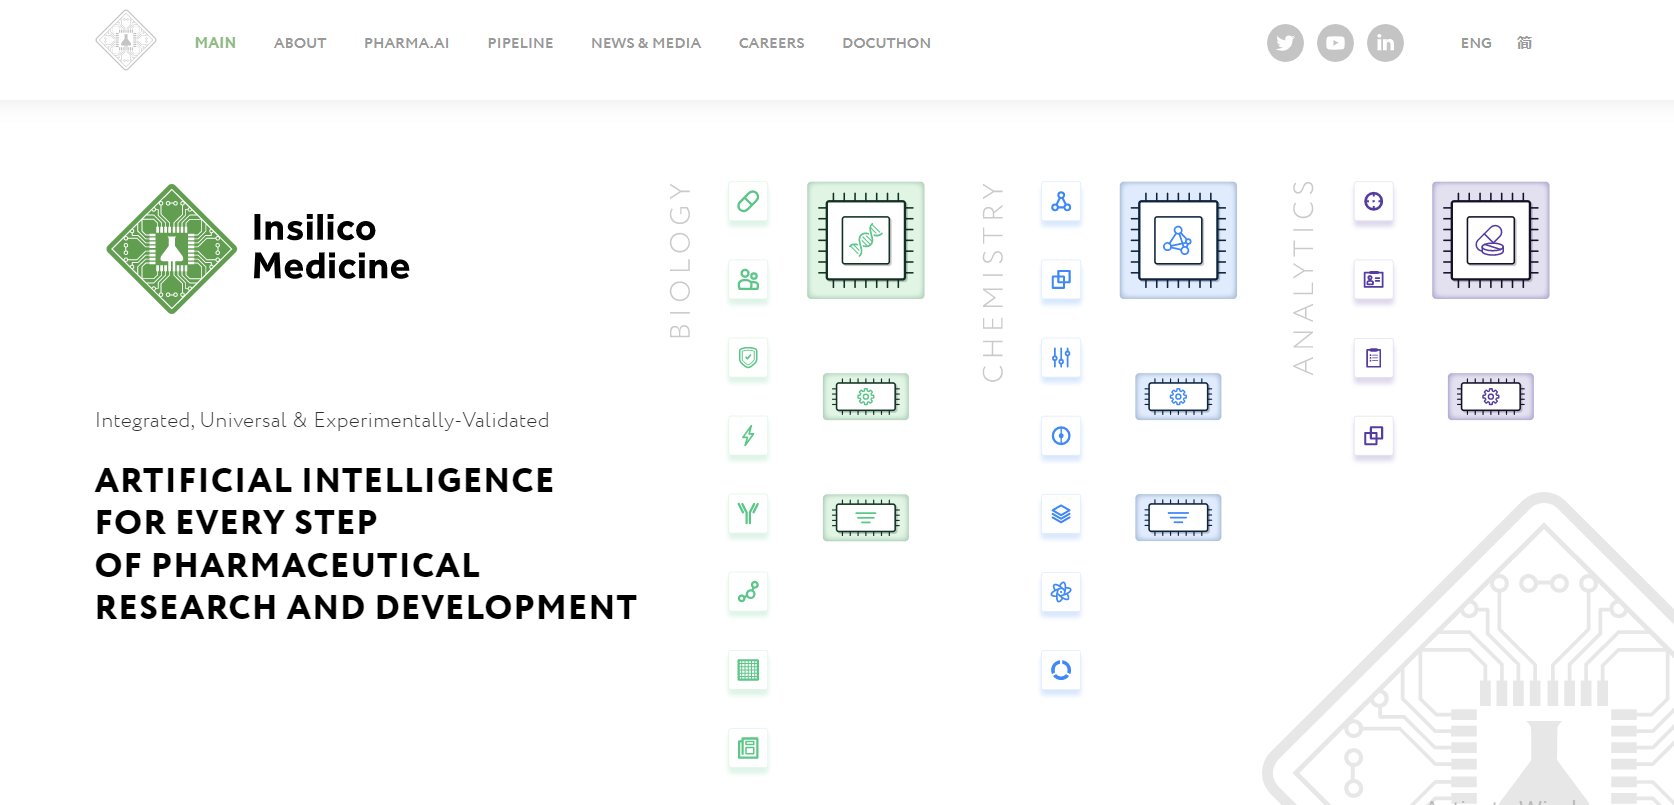Switch language to ENG
Viewport: 1674px width, 805px height.
1475,43
